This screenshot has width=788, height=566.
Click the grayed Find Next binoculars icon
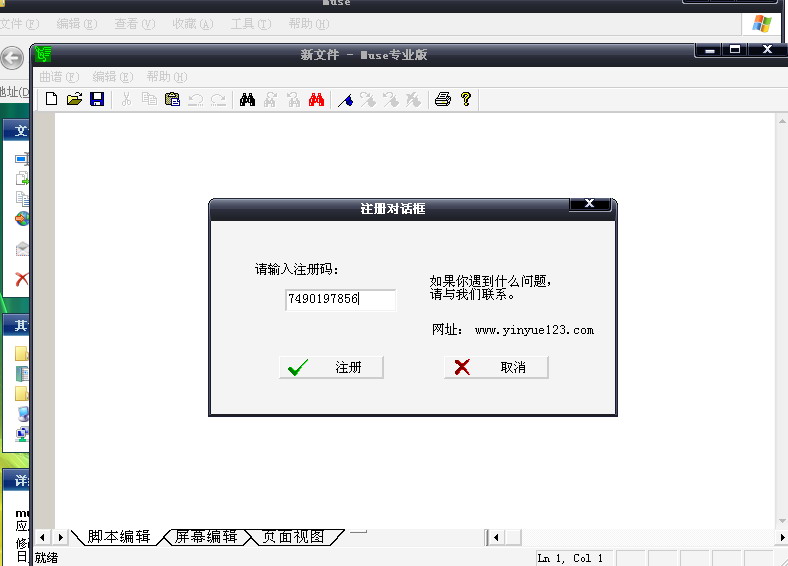click(x=270, y=99)
